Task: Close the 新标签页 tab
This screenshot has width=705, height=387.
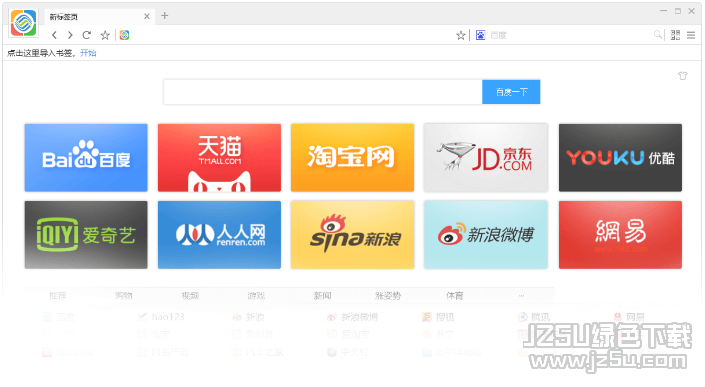Action: [x=147, y=16]
